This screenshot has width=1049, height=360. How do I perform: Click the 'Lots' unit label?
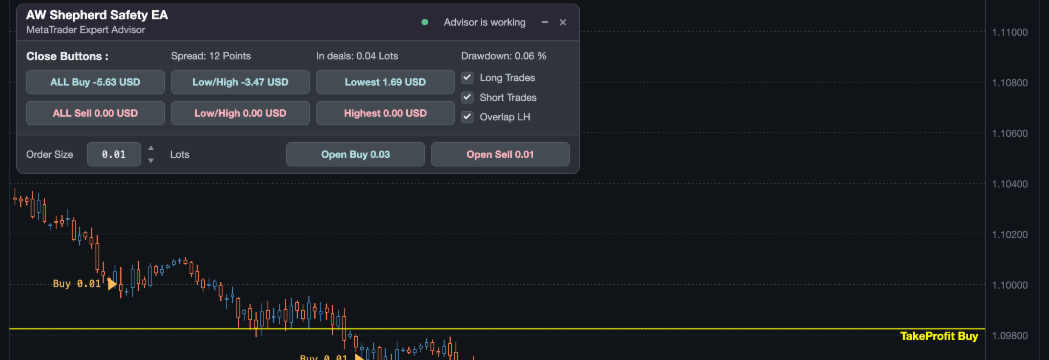point(179,155)
